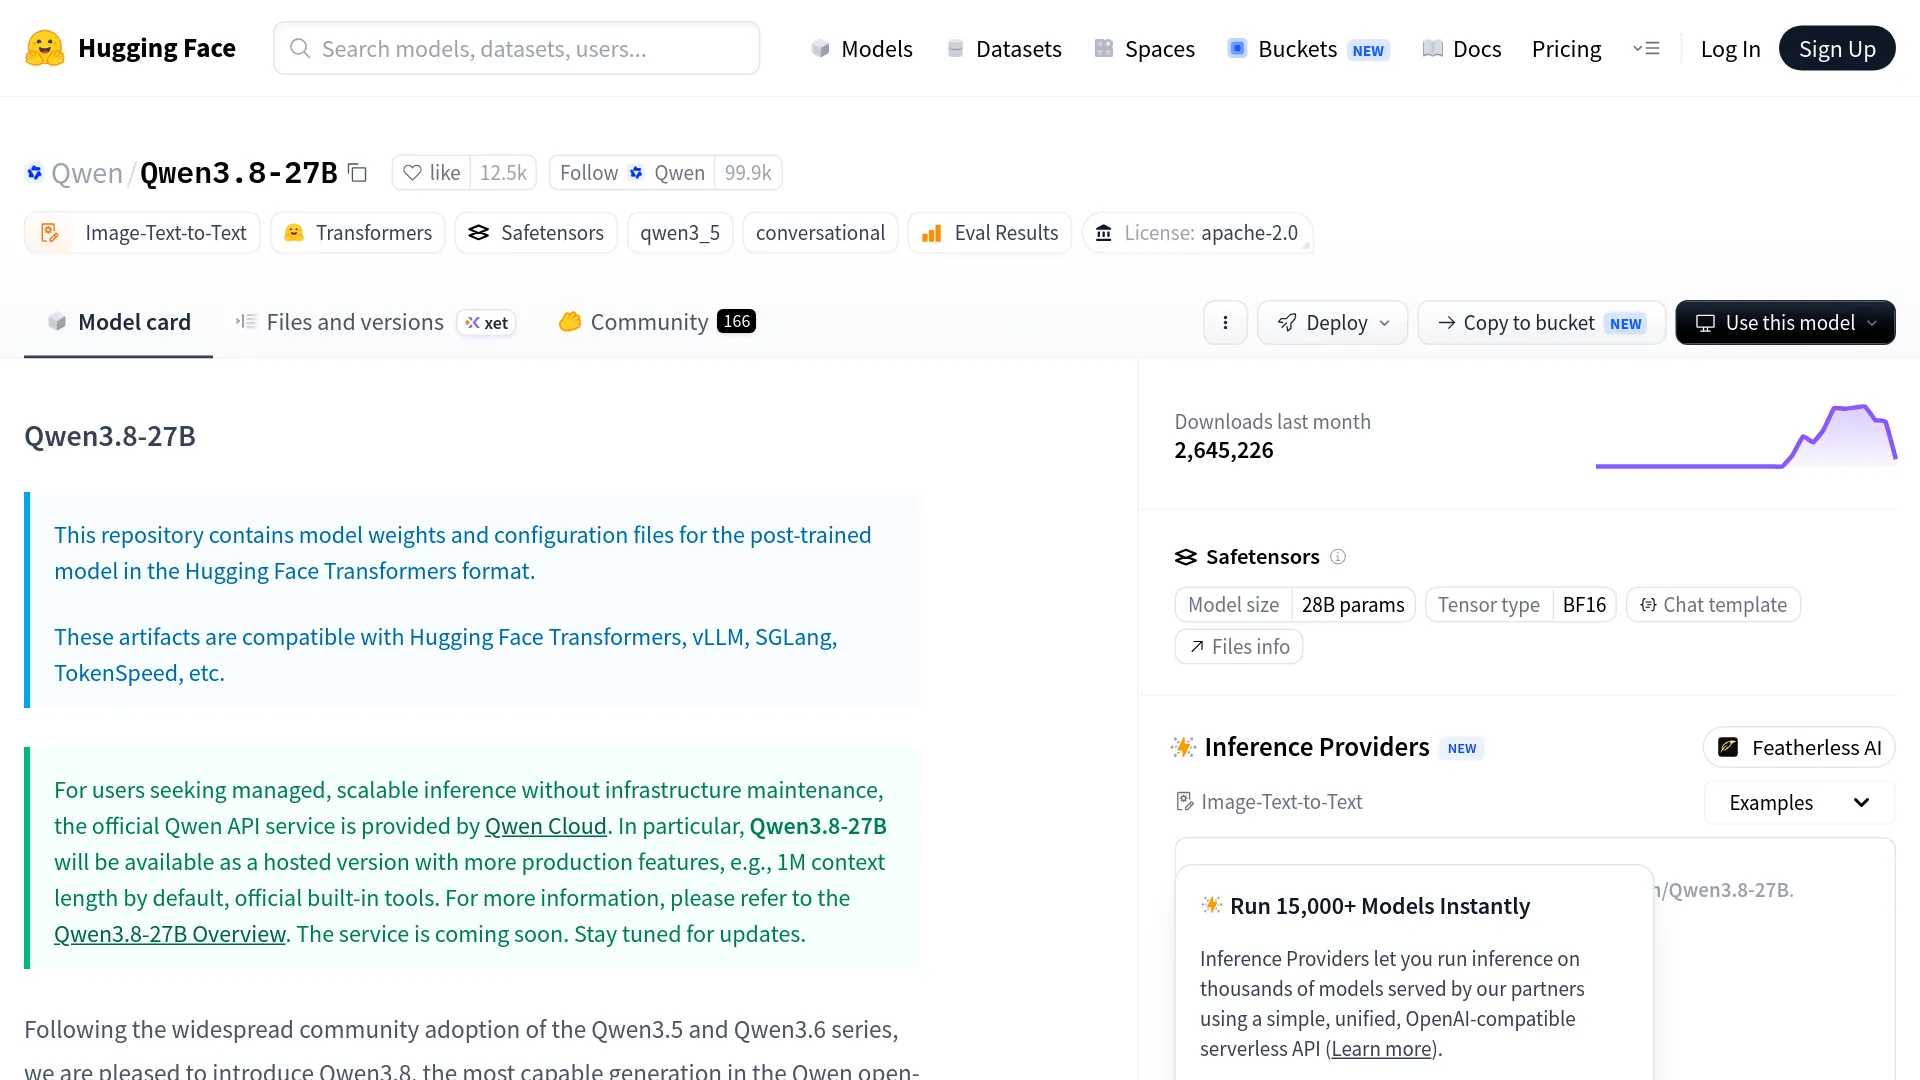Select the conversational tag
The width and height of the screenshot is (1920, 1080).
tap(820, 233)
